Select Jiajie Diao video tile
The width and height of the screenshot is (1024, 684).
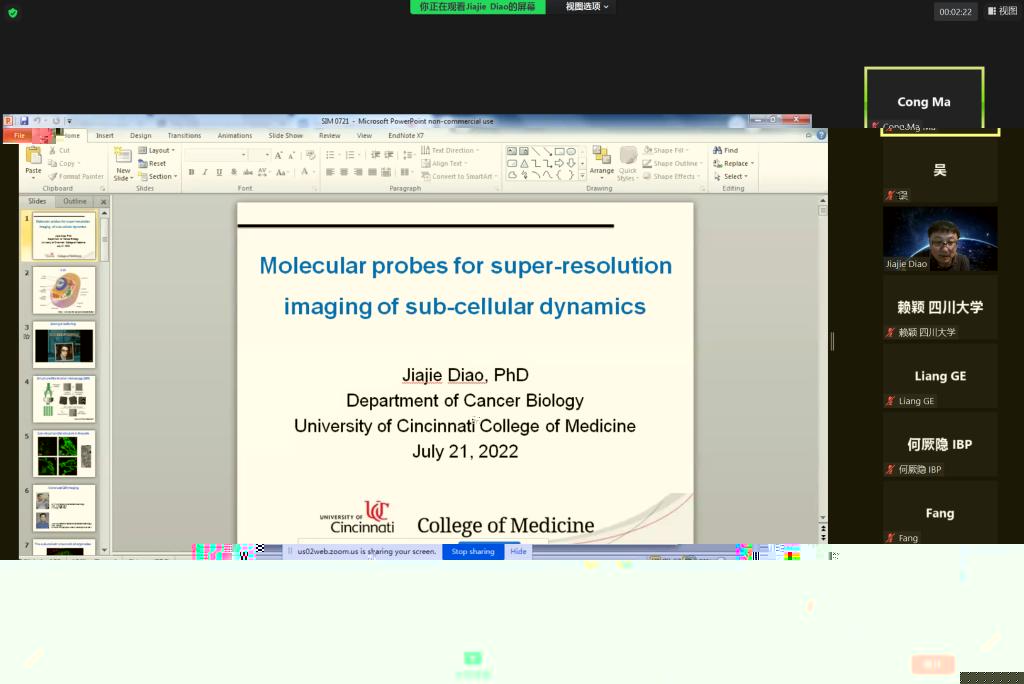[x=940, y=238]
